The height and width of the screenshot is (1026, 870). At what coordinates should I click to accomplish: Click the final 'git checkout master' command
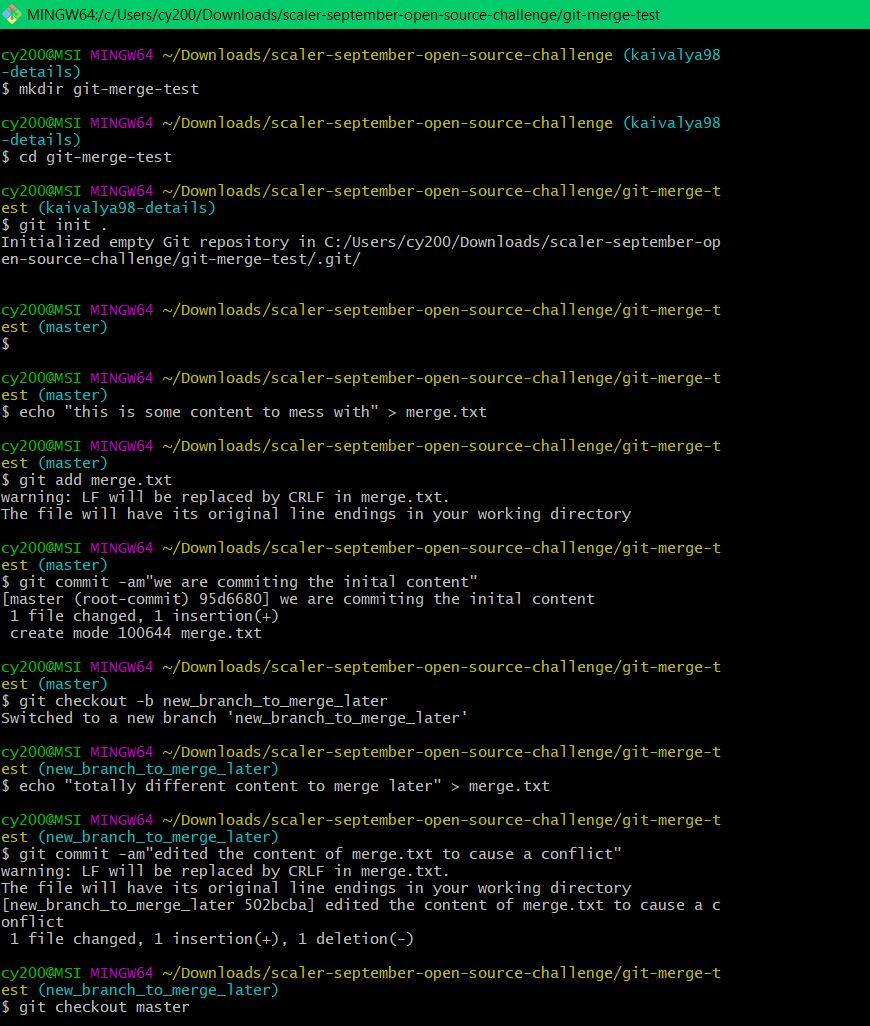point(96,1008)
